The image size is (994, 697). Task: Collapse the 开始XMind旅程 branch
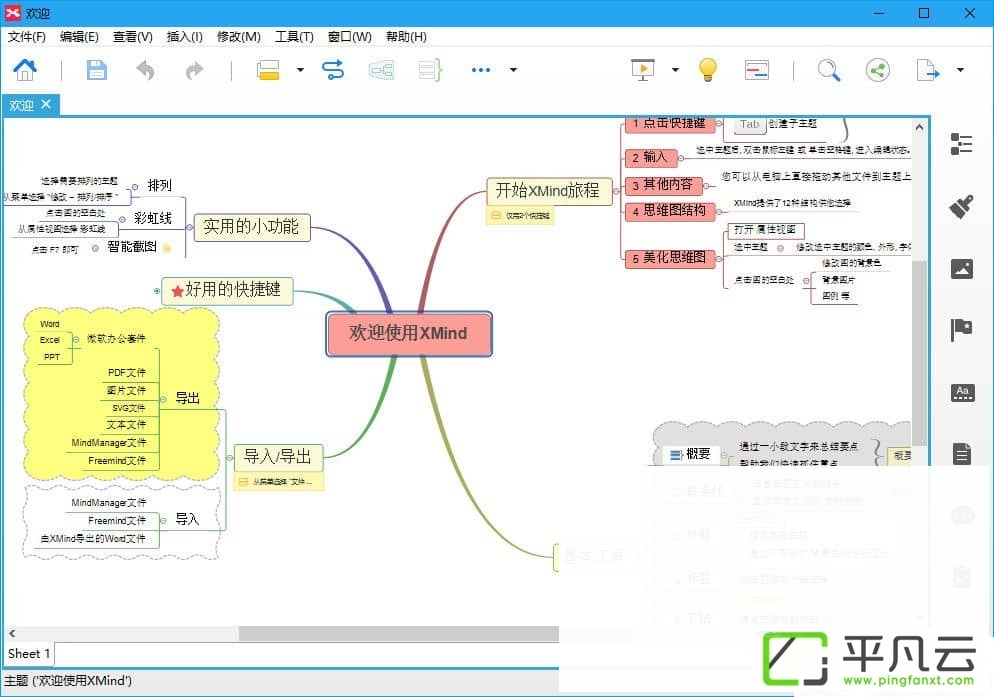[x=616, y=191]
